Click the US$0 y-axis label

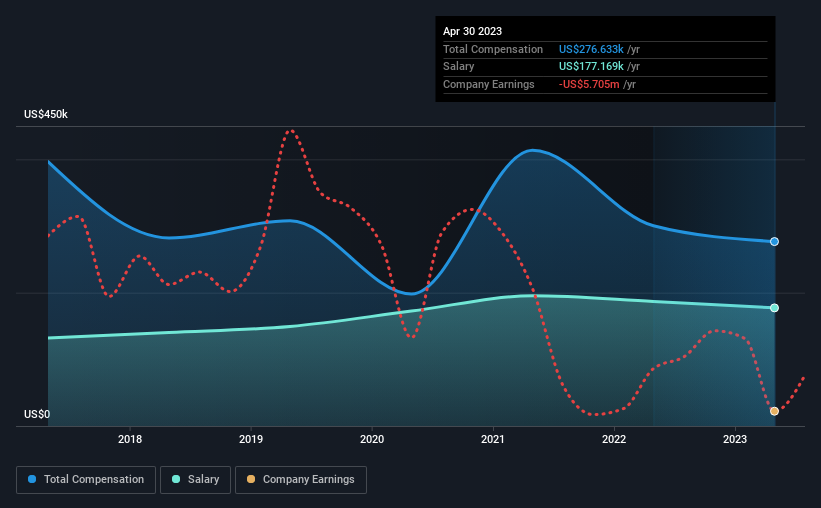tap(37, 414)
